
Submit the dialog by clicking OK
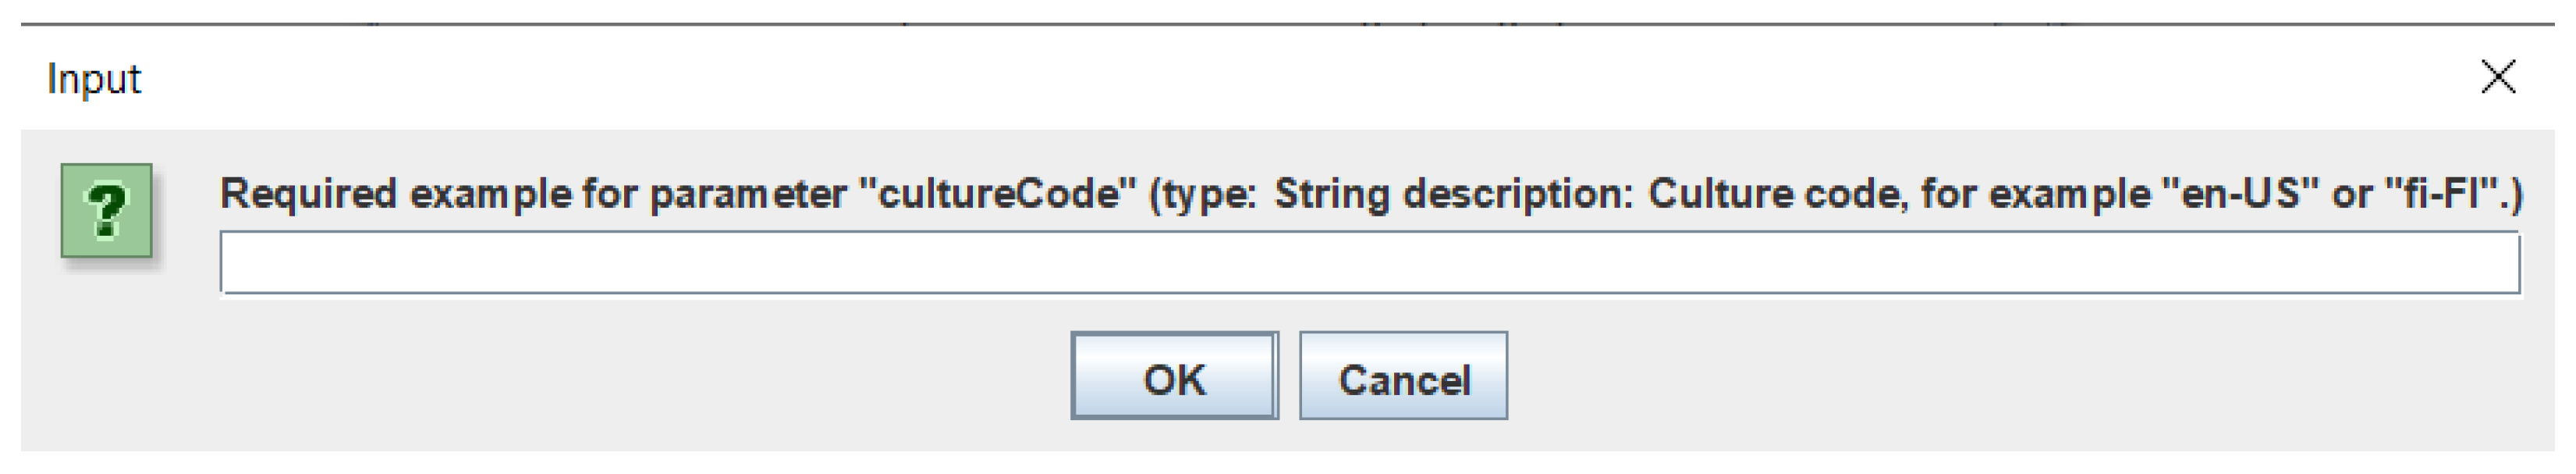pos(1174,377)
